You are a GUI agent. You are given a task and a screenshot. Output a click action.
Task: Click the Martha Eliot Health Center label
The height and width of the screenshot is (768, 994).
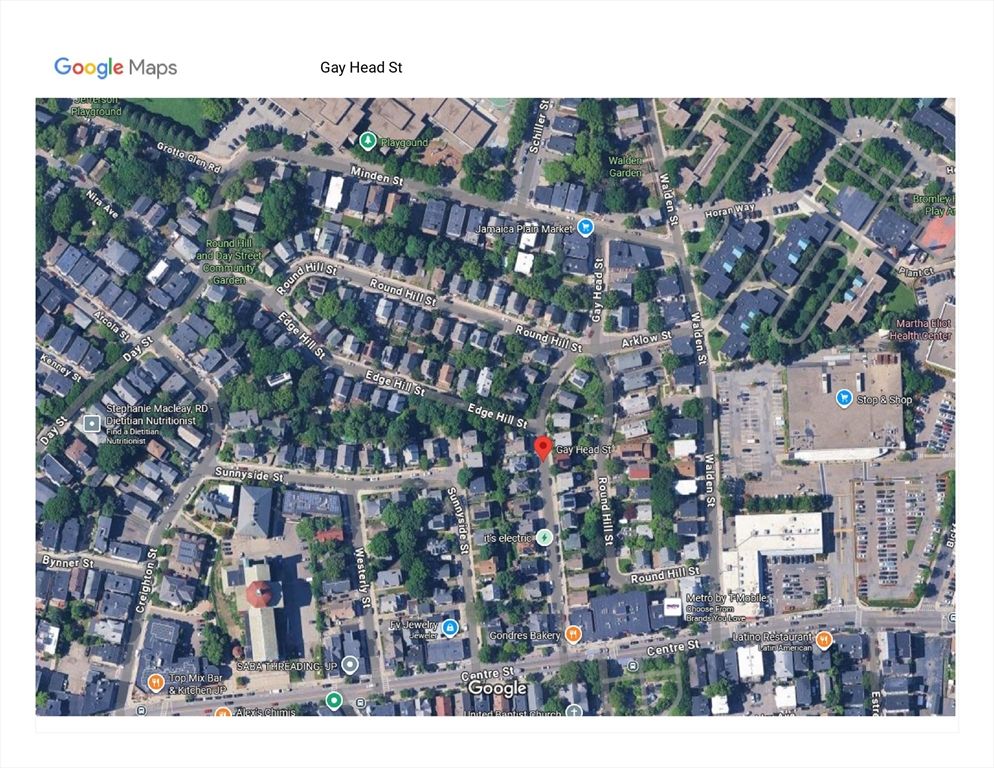921,329
